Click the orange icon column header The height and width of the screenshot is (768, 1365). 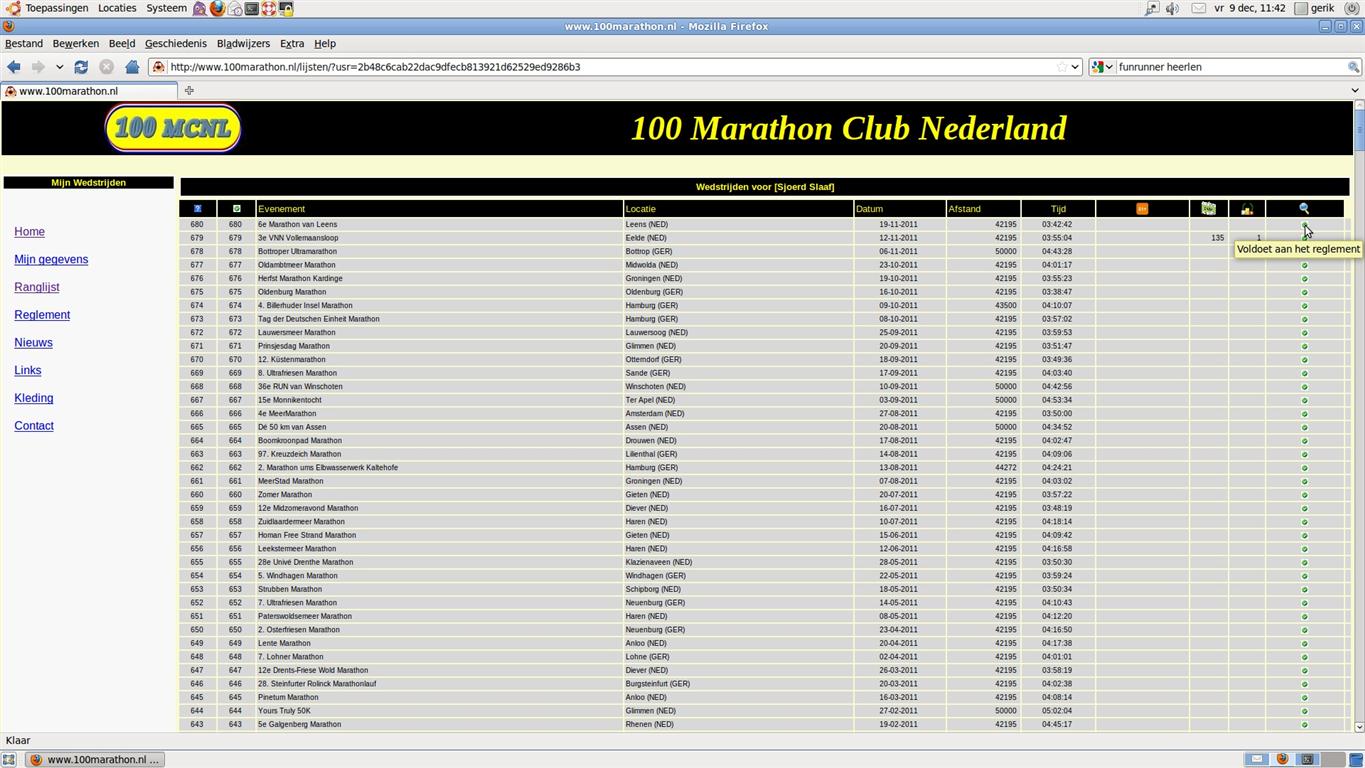1142,209
